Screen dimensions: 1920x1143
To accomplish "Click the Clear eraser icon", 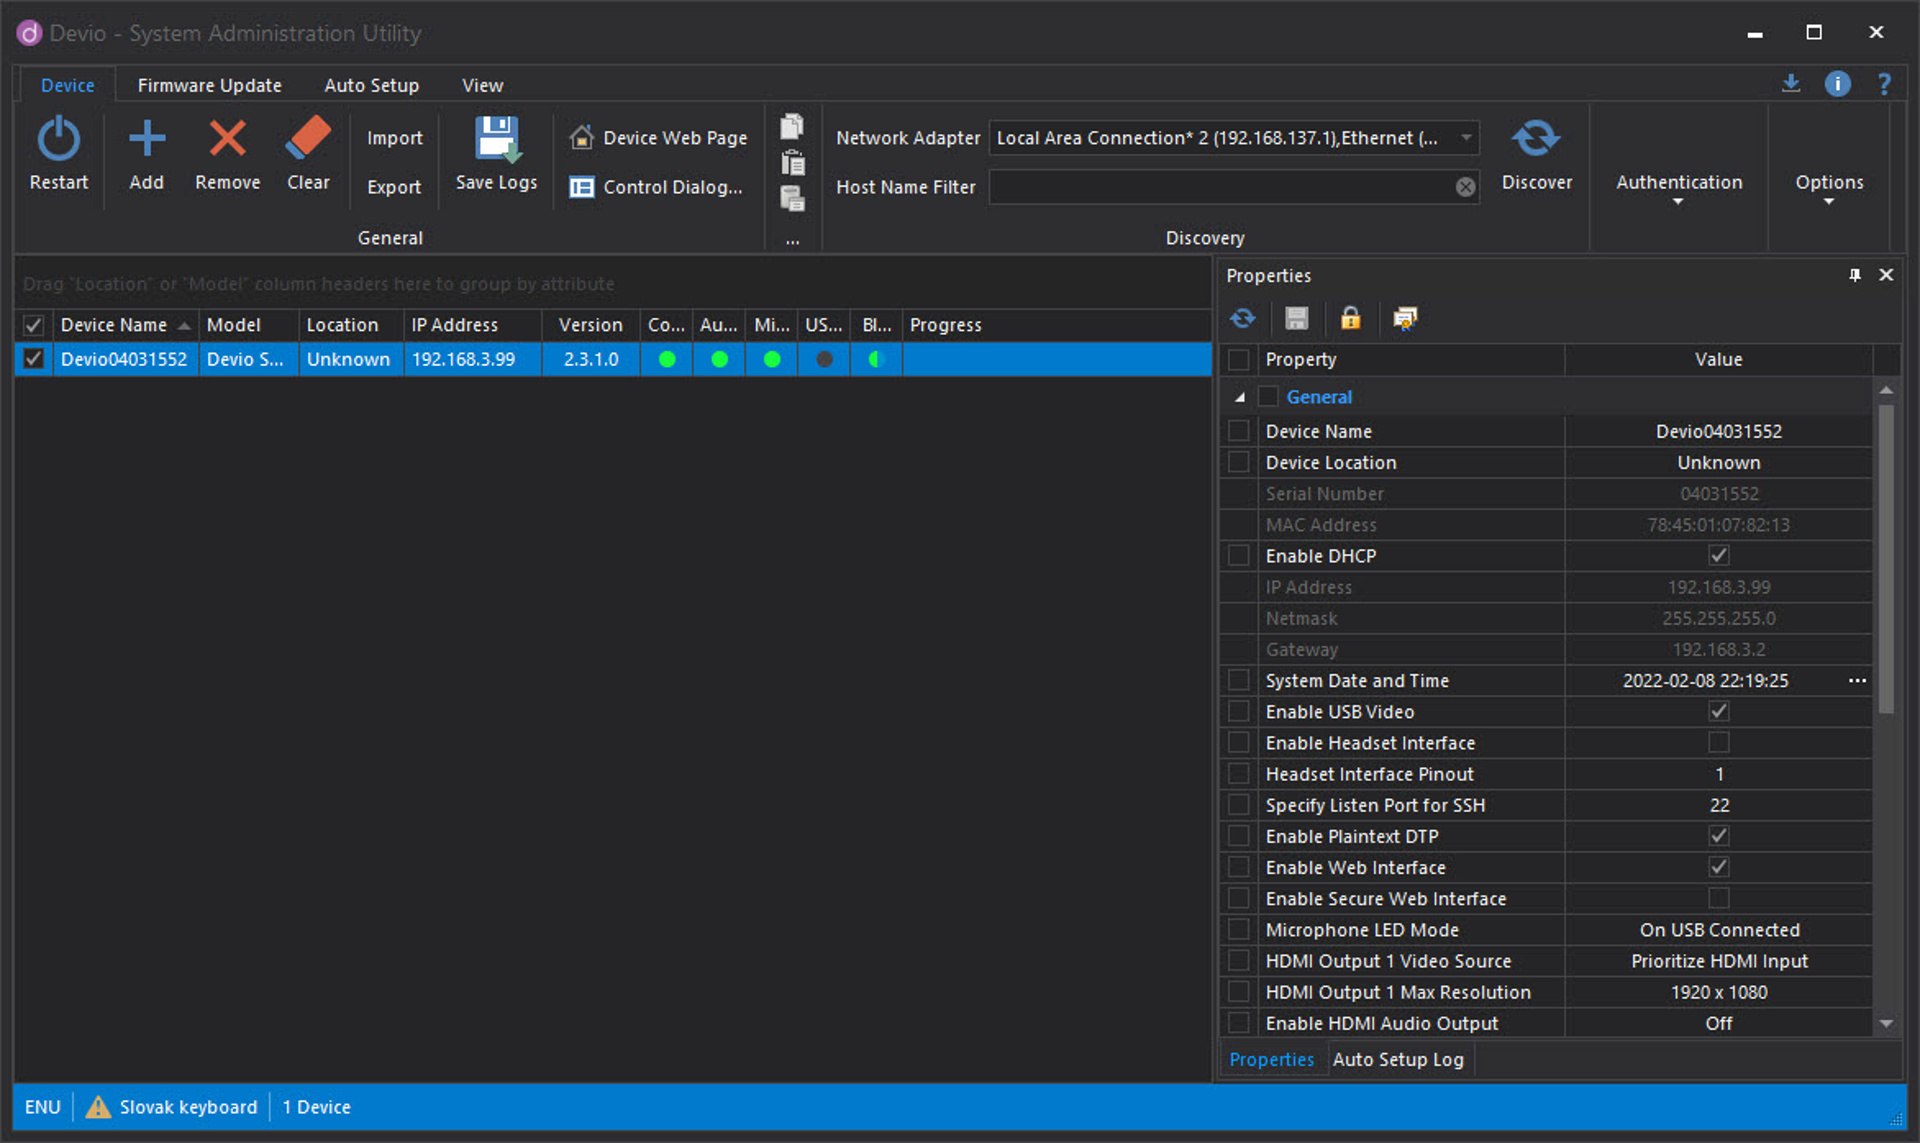I will [x=308, y=139].
